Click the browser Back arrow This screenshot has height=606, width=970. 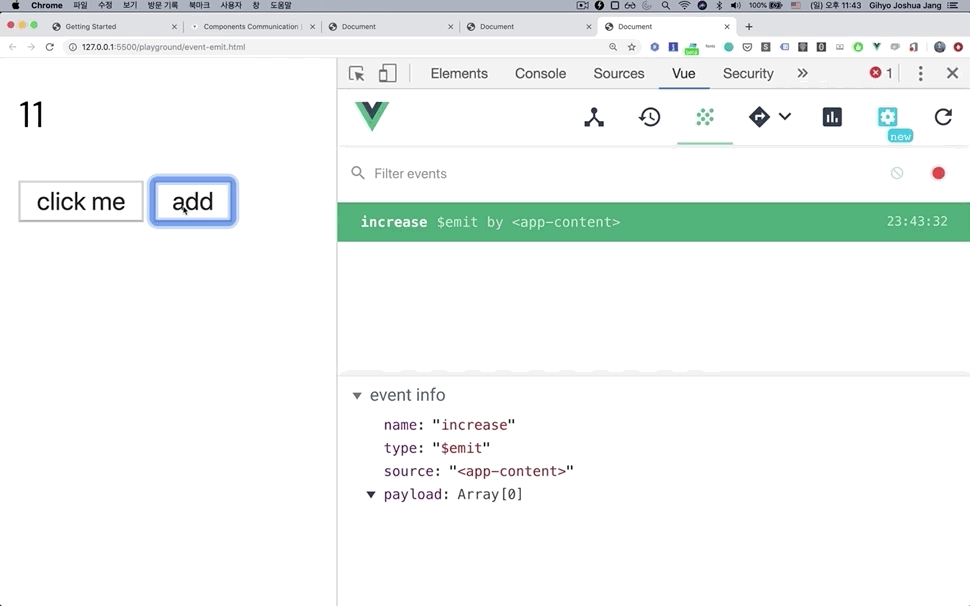[12, 47]
